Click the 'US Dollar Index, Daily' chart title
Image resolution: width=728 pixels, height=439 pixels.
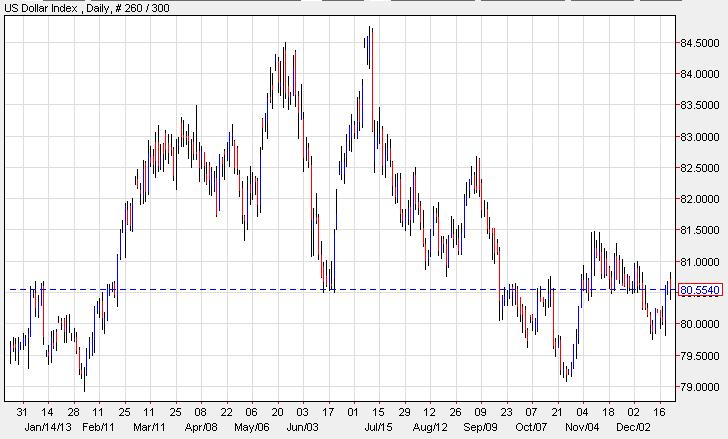click(87, 8)
